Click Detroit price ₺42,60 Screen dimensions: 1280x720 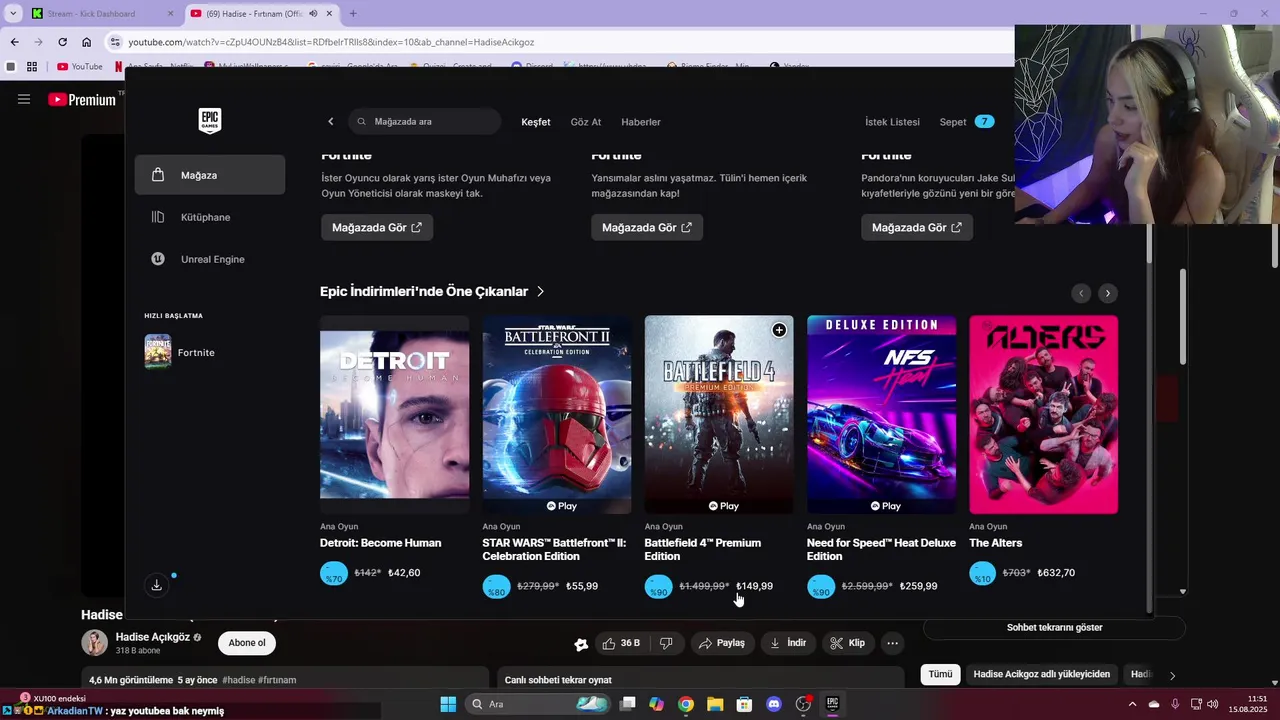click(x=404, y=573)
